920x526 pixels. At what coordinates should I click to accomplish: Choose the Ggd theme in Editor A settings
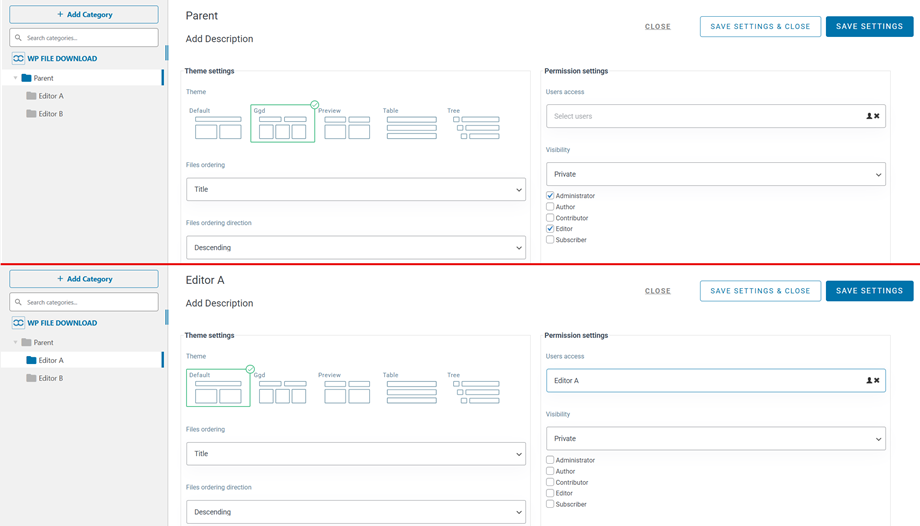pos(282,391)
